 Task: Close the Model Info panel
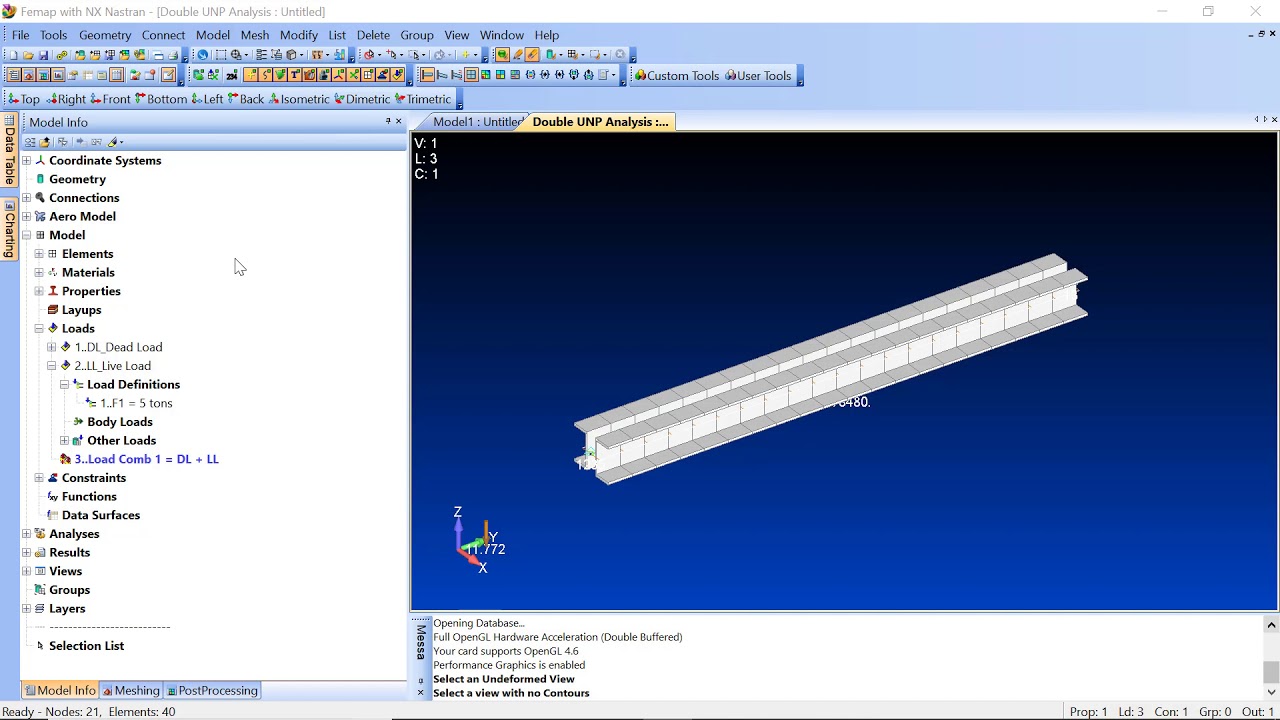399,121
